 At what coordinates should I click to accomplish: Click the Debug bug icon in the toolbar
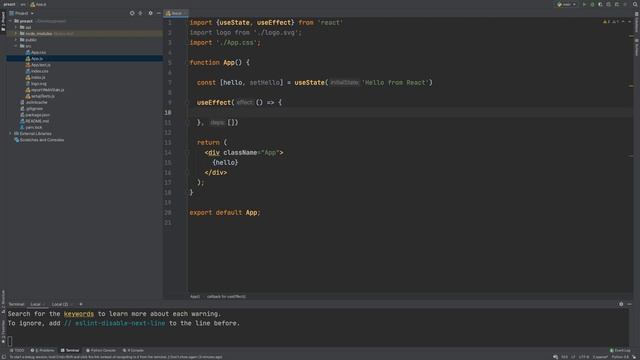coord(592,4)
